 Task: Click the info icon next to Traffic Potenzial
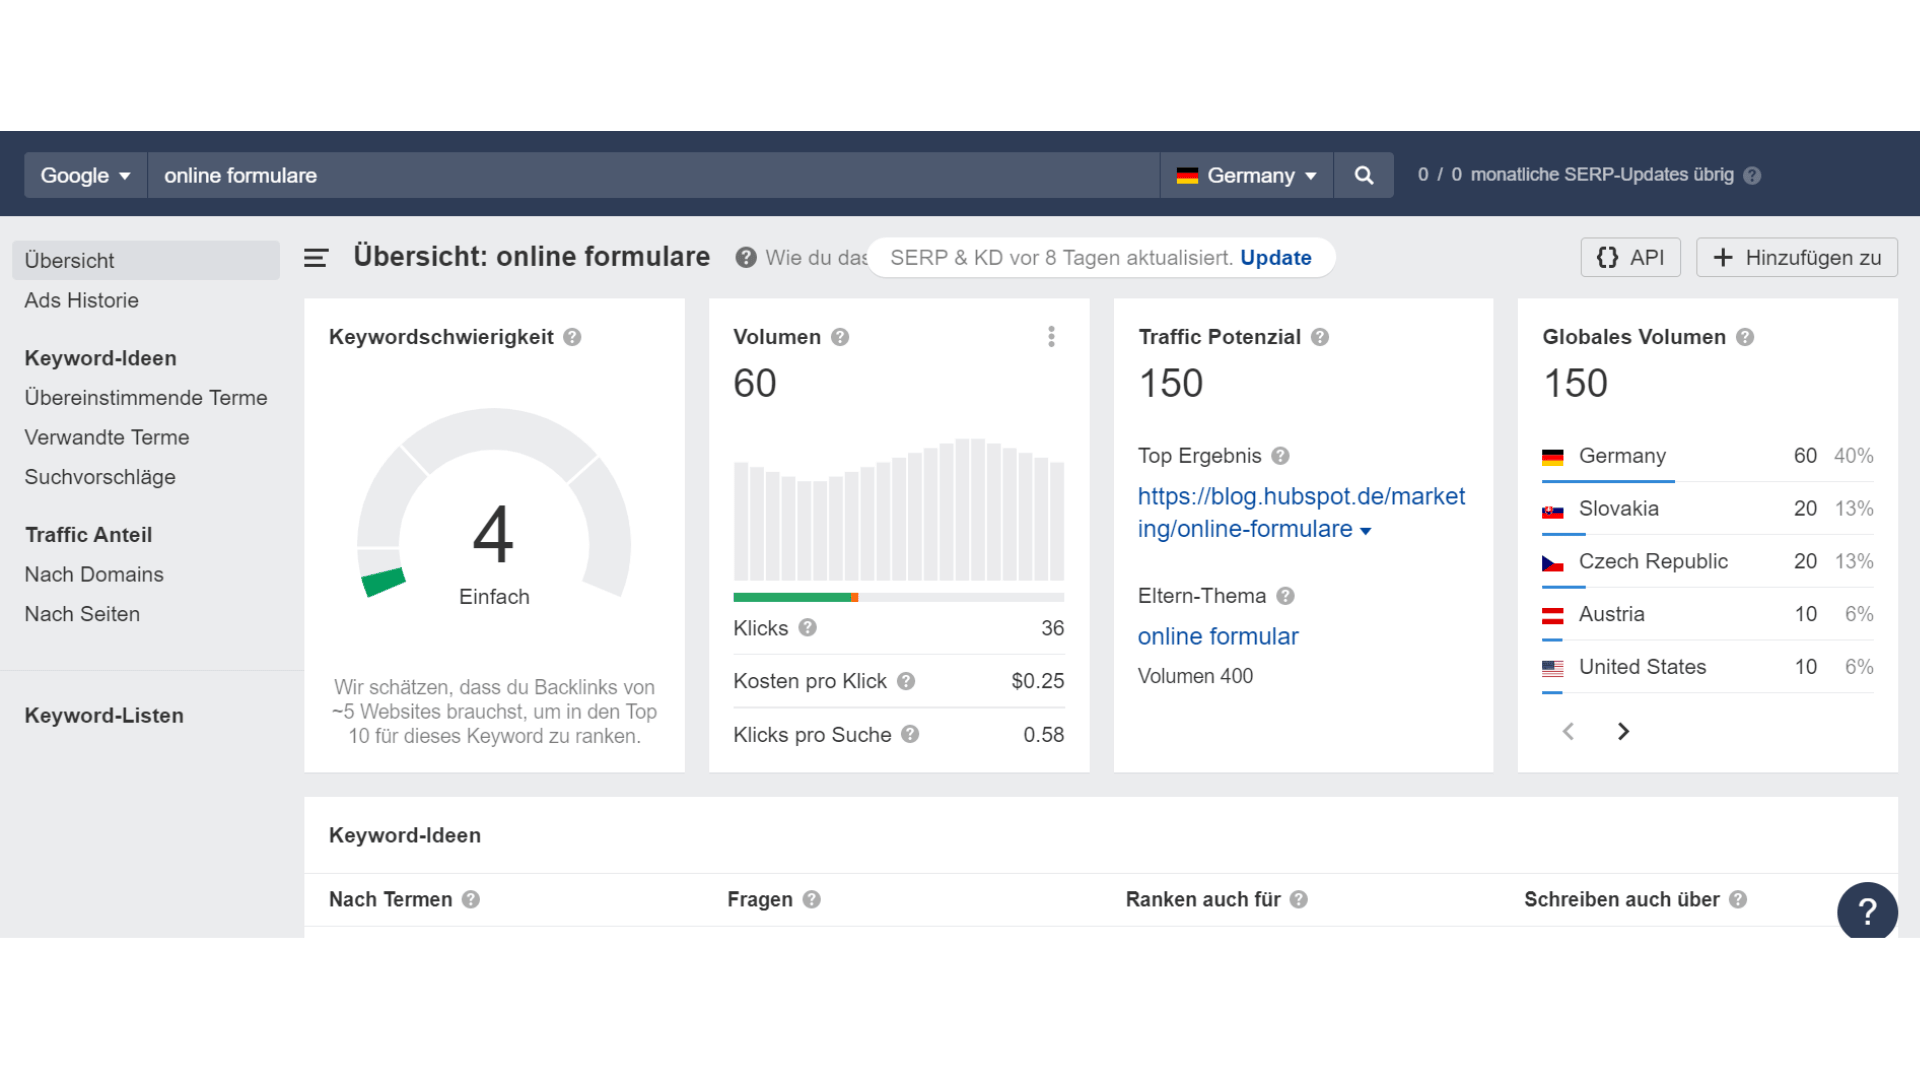pyautogui.click(x=1319, y=337)
